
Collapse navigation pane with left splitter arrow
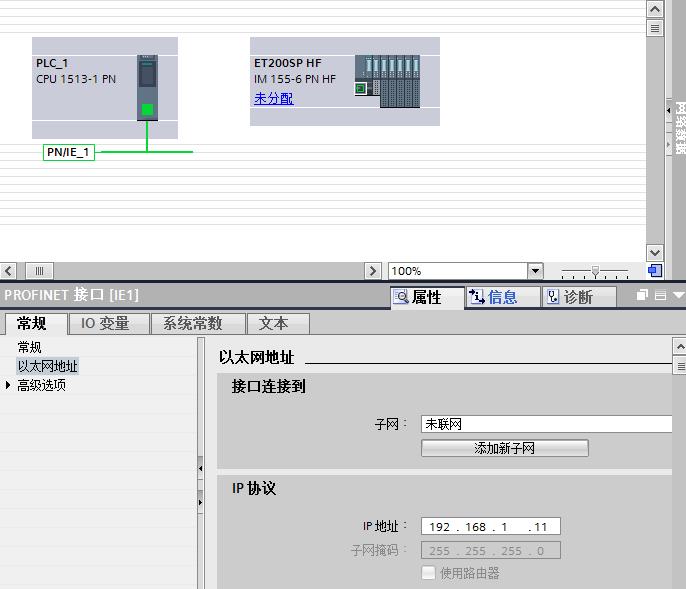click(200, 468)
